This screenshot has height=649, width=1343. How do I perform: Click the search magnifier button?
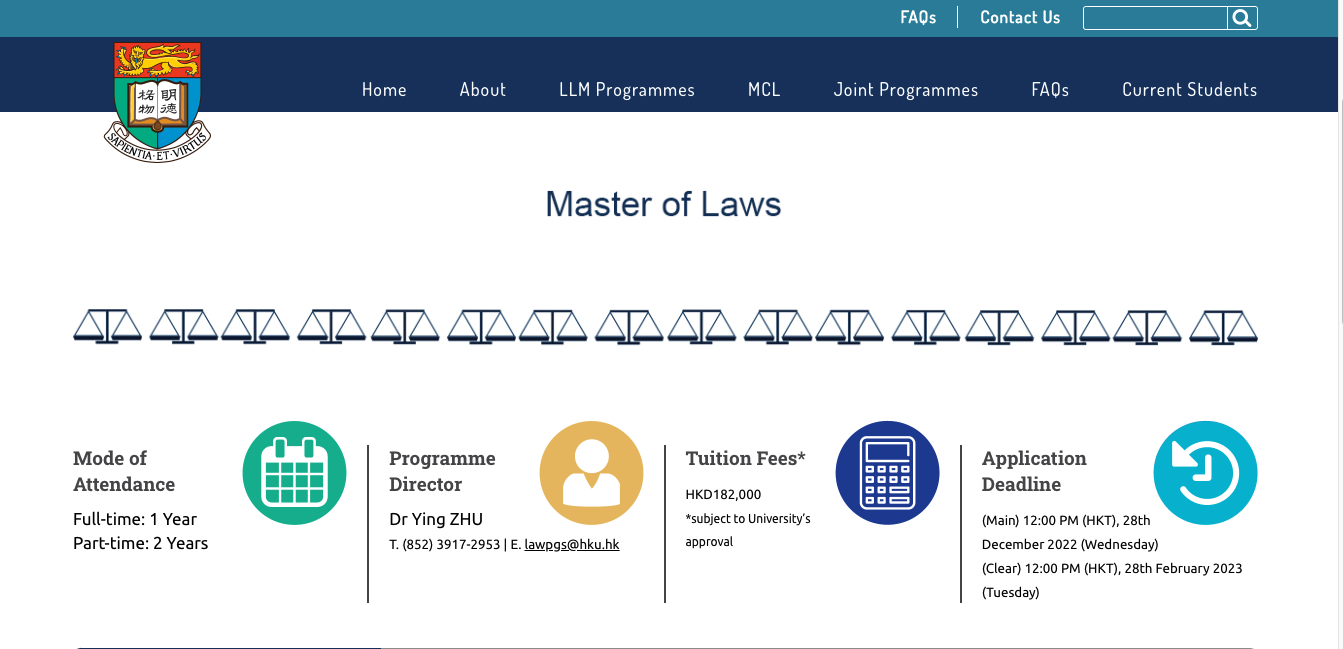click(x=1242, y=17)
